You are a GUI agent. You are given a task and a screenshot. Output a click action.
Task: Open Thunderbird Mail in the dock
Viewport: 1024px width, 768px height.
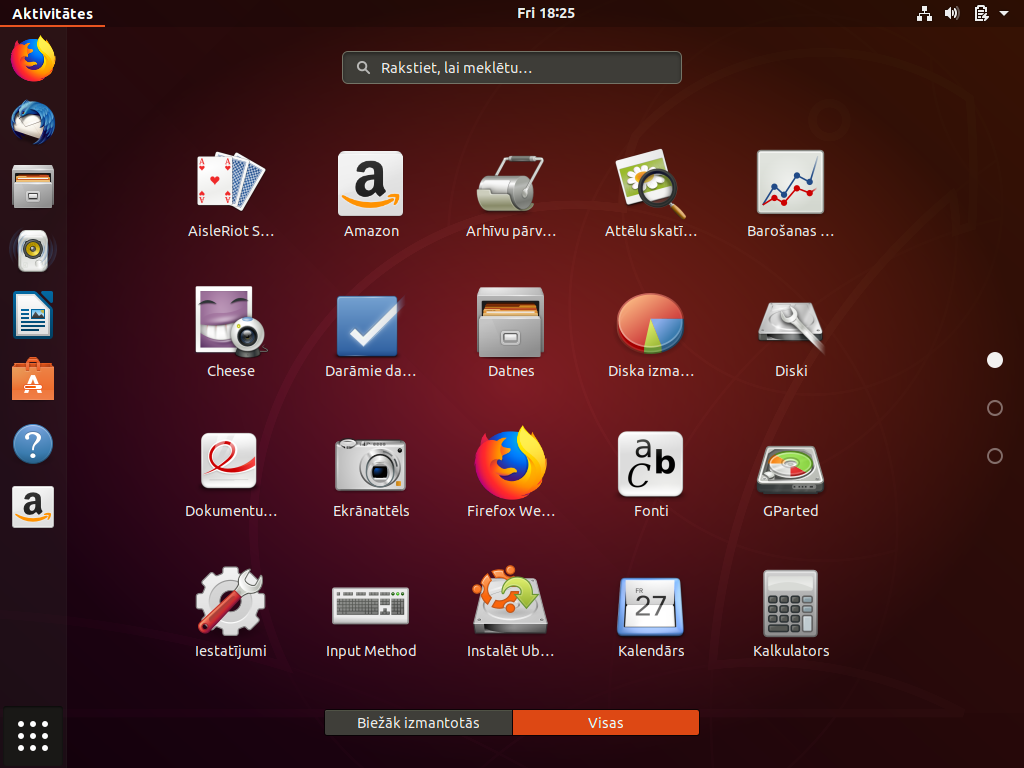click(x=33, y=123)
